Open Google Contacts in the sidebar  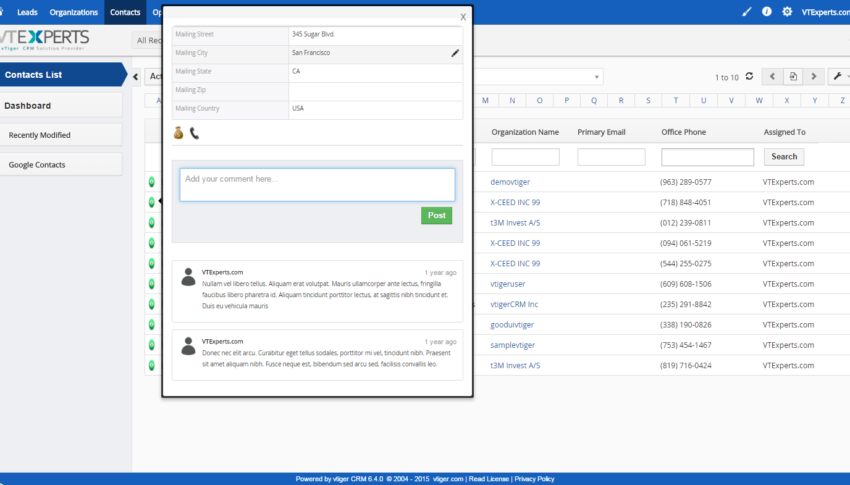[x=61, y=165]
